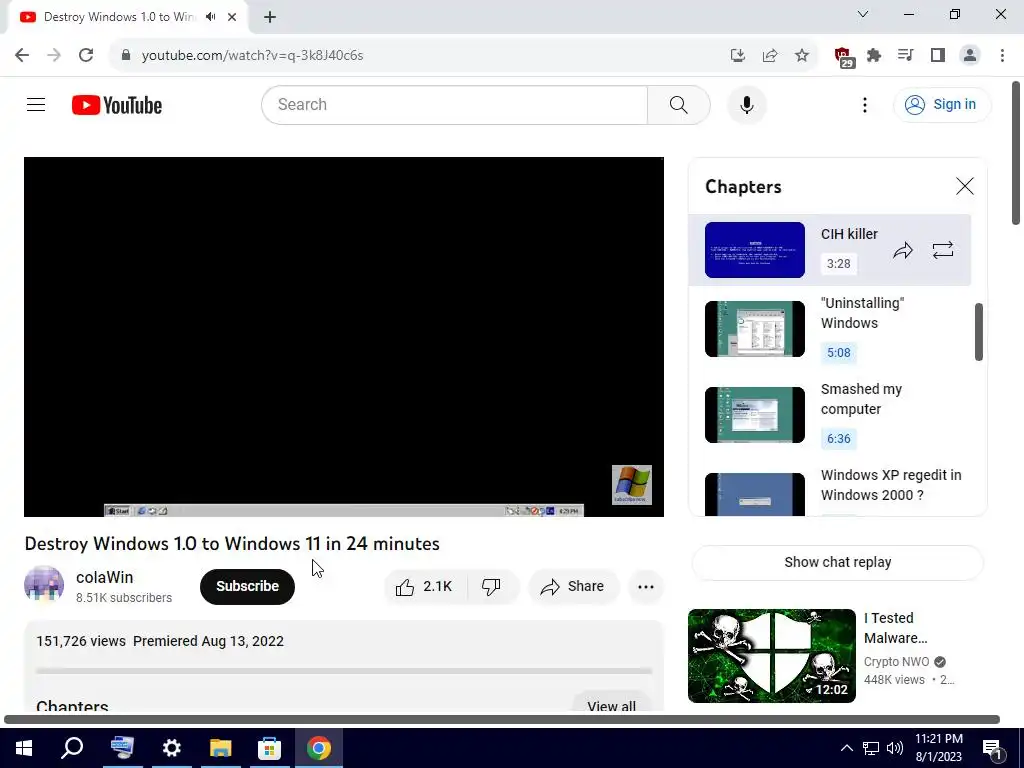Viewport: 1024px width, 768px height.
Task: Open a new tab
Action: 270,17
